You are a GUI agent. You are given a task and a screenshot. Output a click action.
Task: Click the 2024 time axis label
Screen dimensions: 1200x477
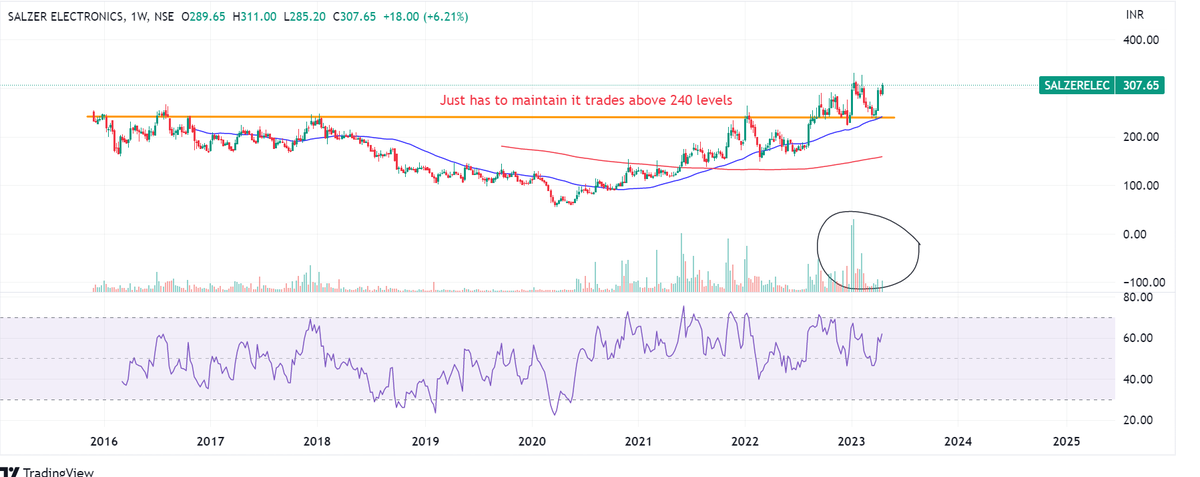tap(958, 441)
